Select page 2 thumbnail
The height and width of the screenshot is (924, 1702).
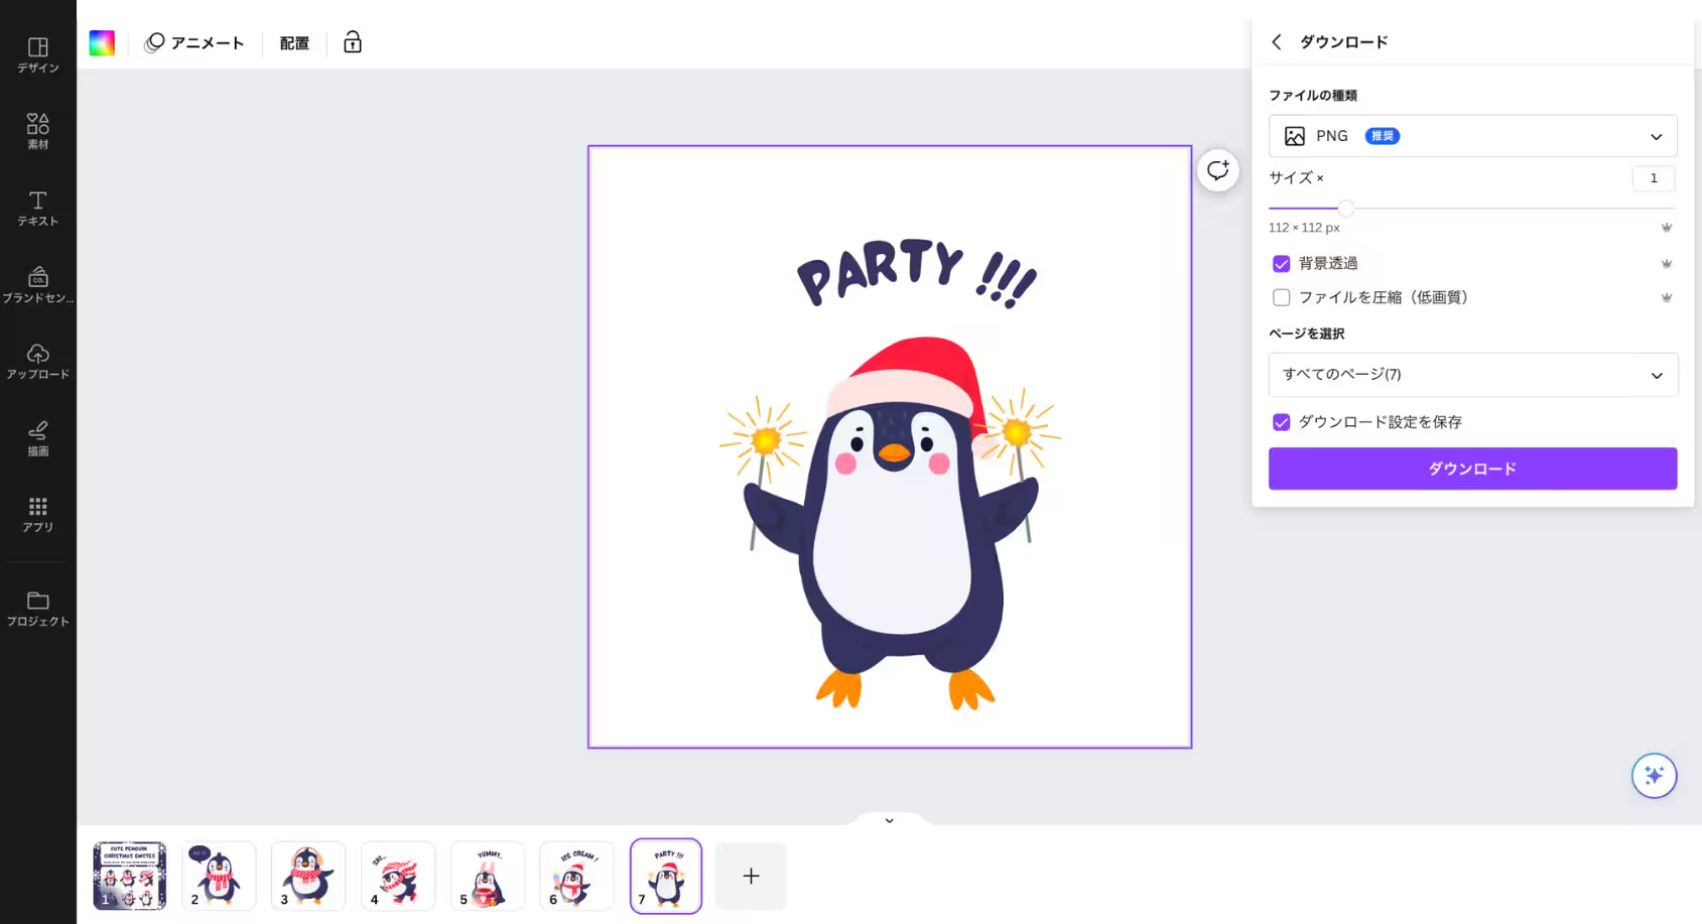click(x=219, y=876)
